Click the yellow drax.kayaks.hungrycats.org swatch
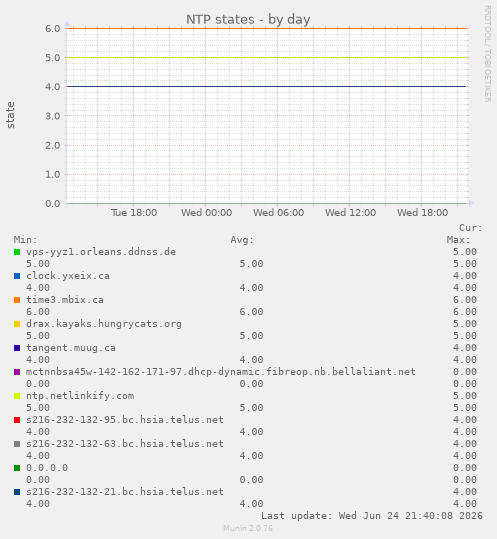Viewport: 497px width, 539px height. (x=17, y=324)
